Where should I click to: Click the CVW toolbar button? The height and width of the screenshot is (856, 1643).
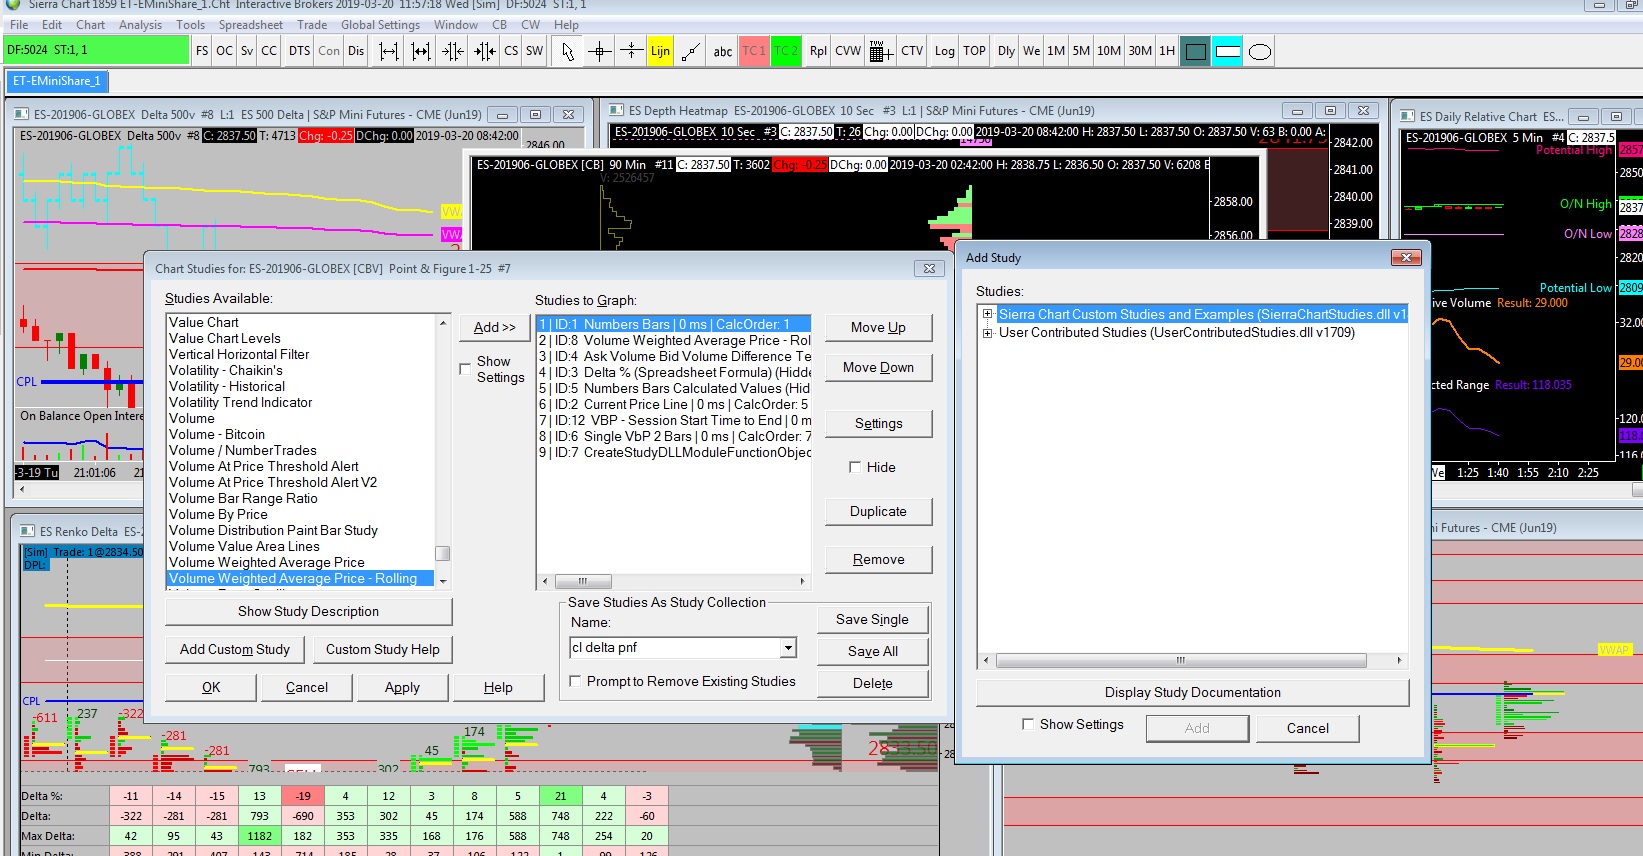[848, 51]
